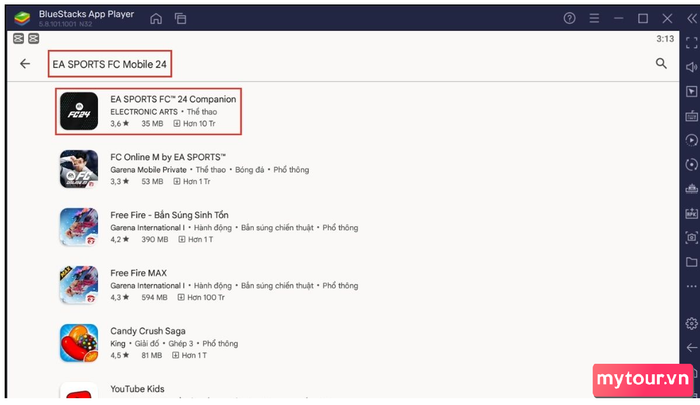Open the multi-instance windows icon
The width and height of the screenshot is (700, 405).
180,18
